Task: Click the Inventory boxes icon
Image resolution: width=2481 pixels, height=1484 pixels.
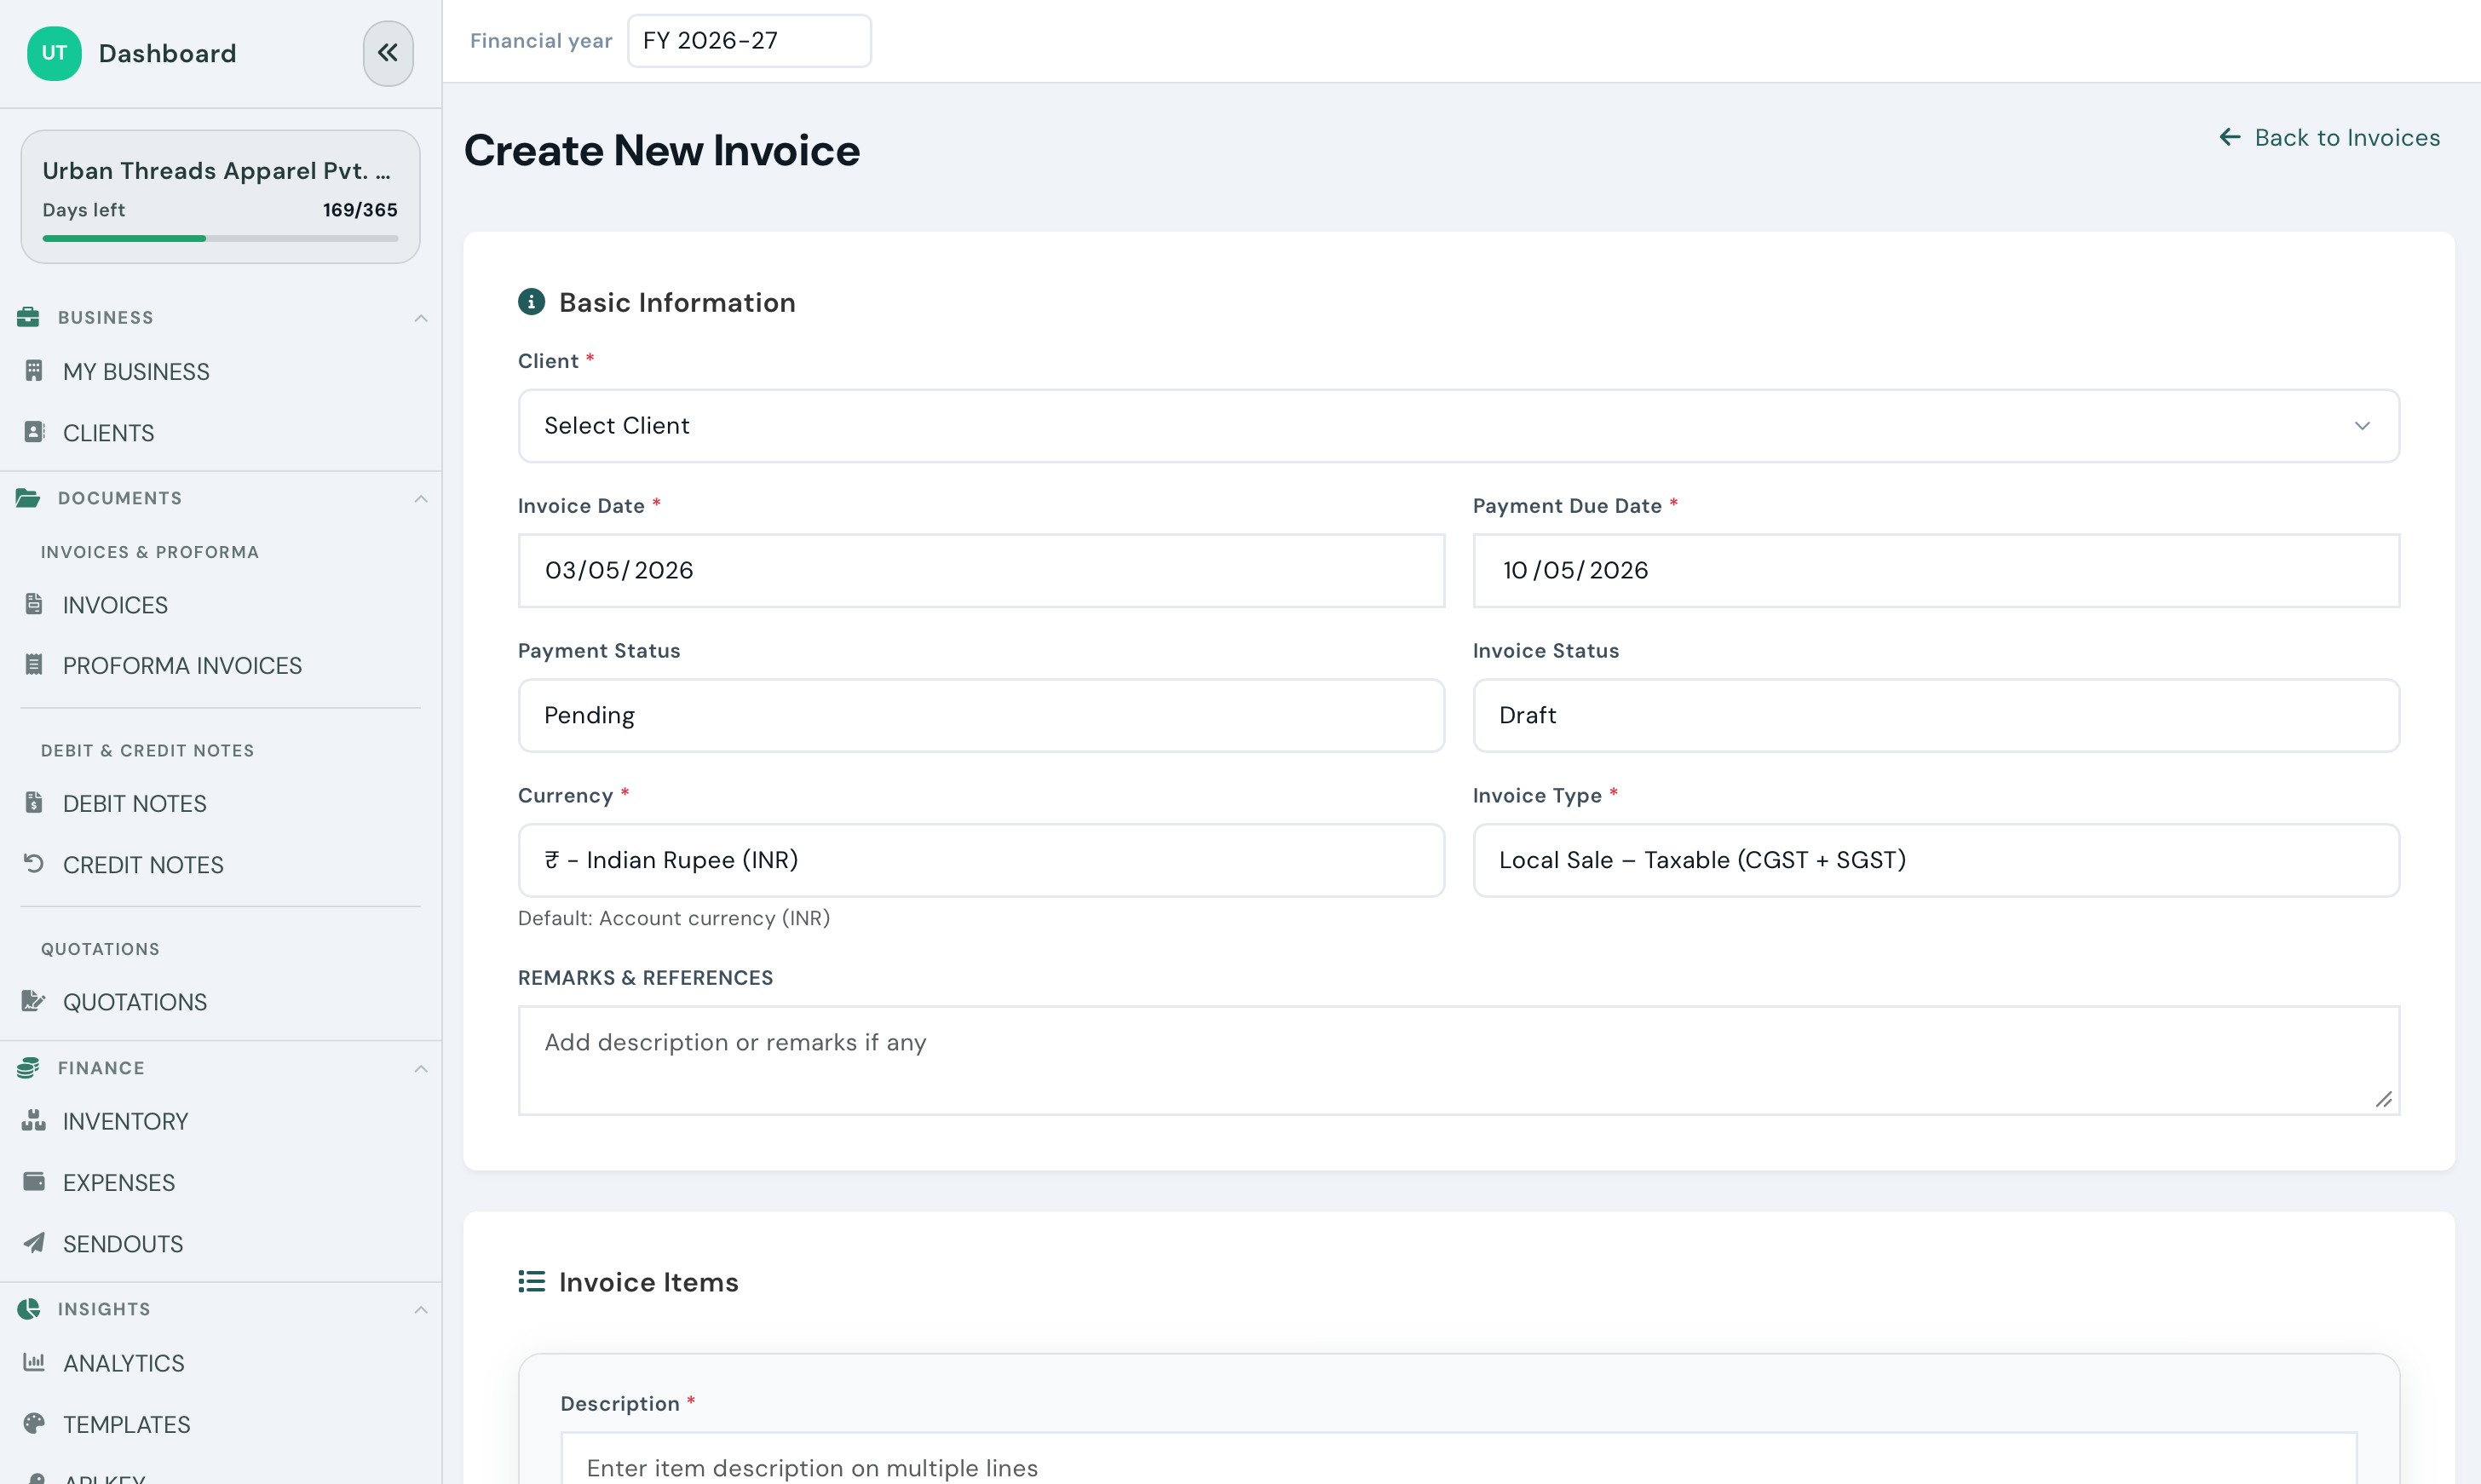Action: [x=34, y=1121]
